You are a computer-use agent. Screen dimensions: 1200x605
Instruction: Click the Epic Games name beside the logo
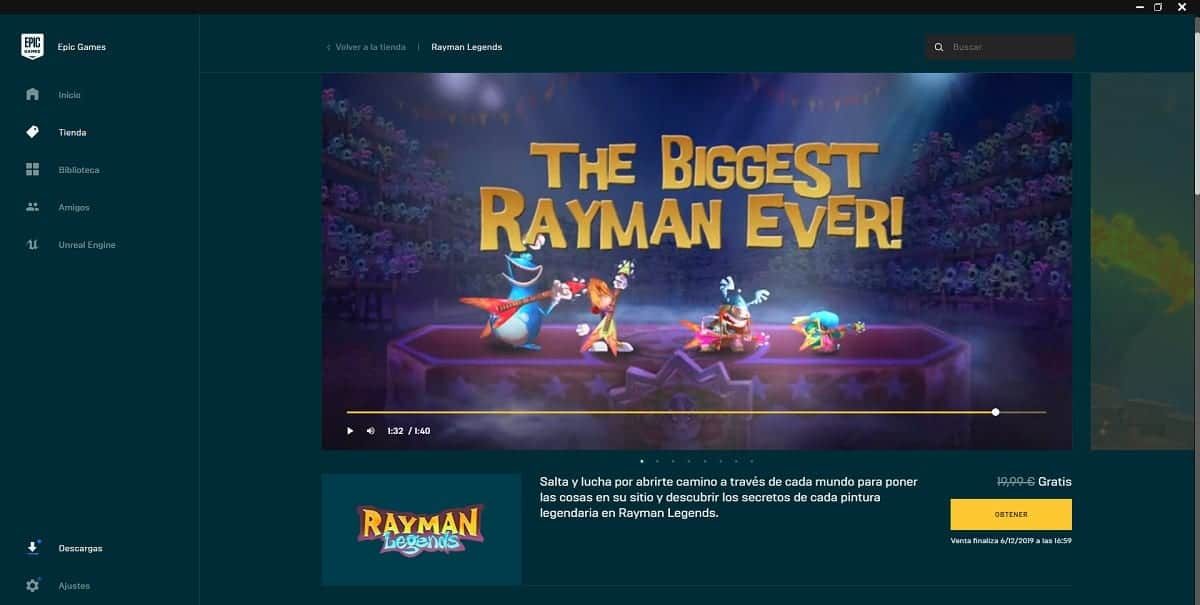(81, 47)
